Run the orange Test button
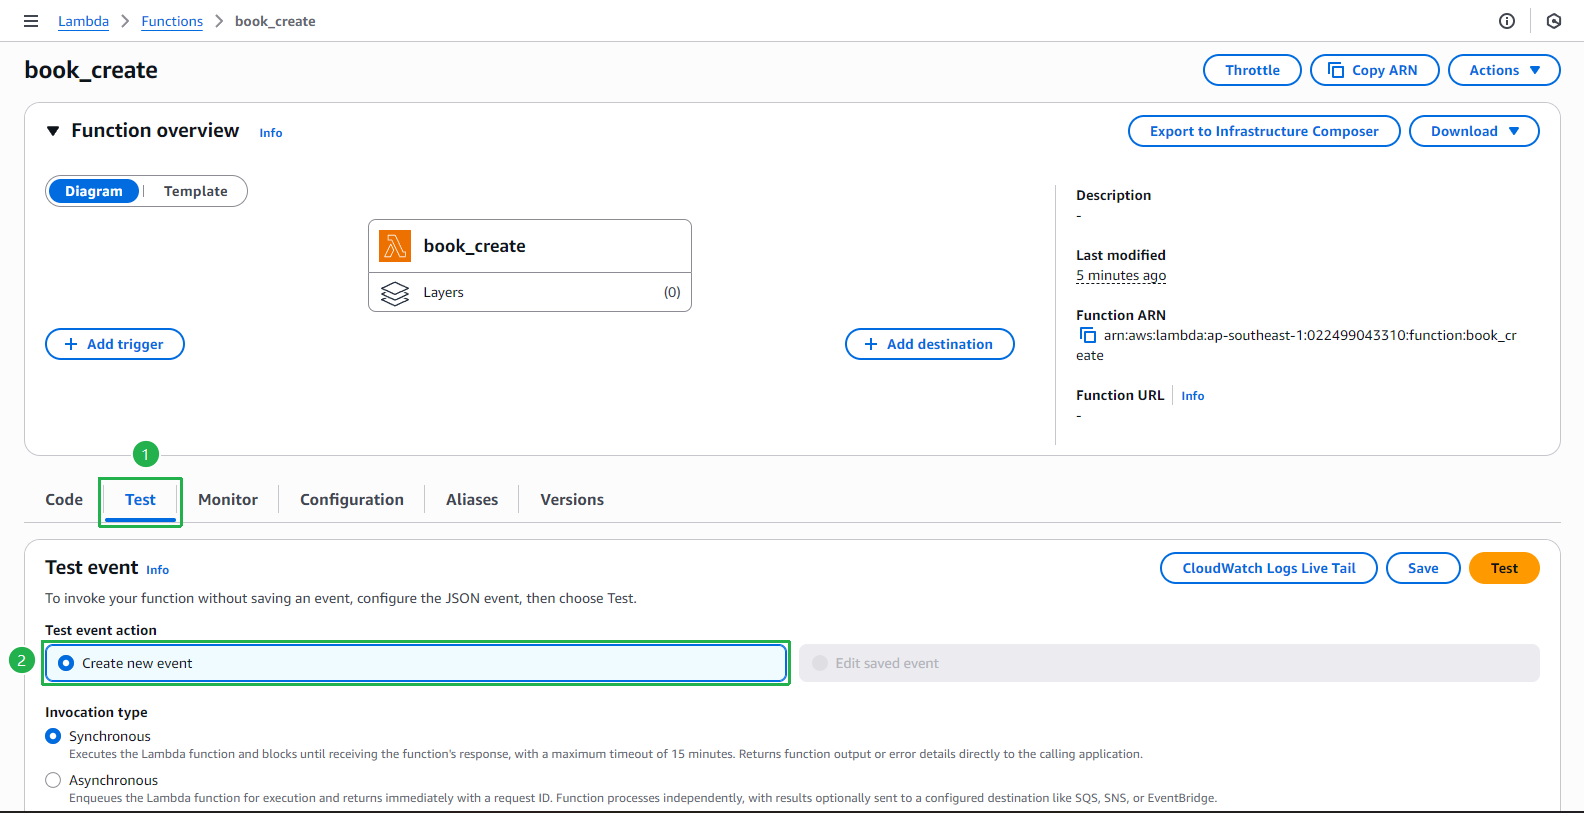1584x813 pixels. click(x=1504, y=568)
